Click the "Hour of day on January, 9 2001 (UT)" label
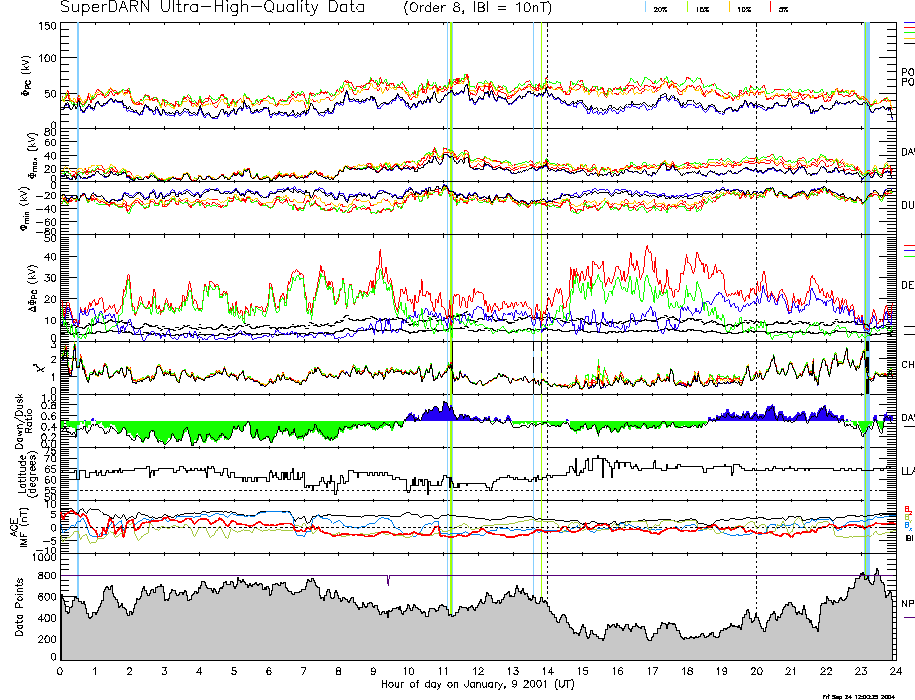The height and width of the screenshot is (700, 915). pos(478,685)
